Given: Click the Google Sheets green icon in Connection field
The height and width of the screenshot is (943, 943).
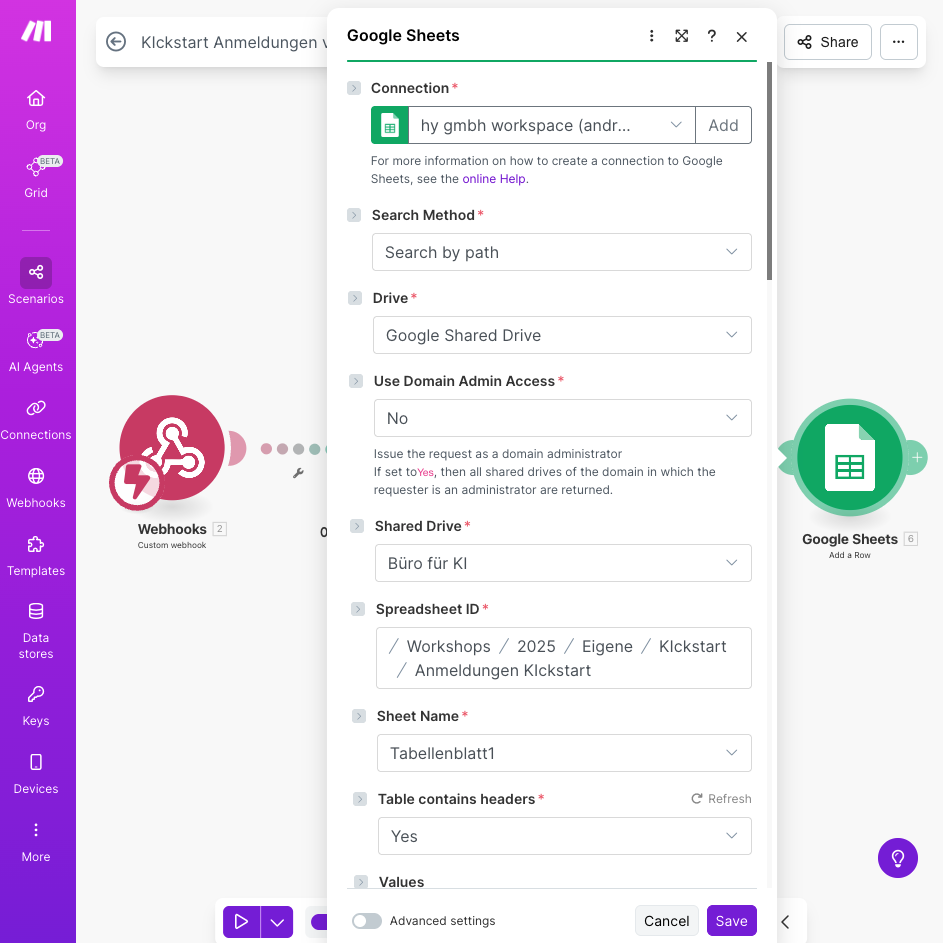Looking at the screenshot, I should pos(390,125).
